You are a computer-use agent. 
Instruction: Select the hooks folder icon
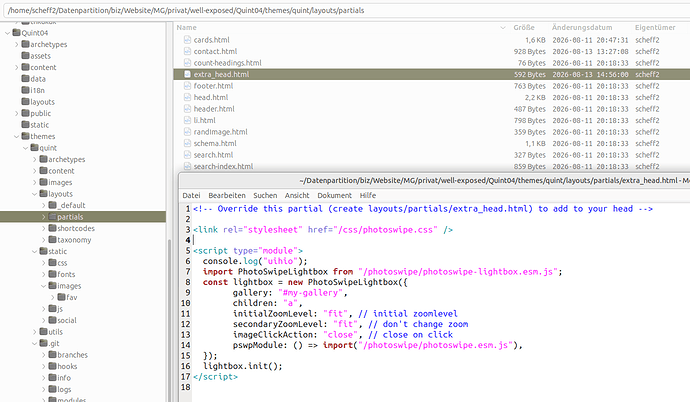point(52,366)
